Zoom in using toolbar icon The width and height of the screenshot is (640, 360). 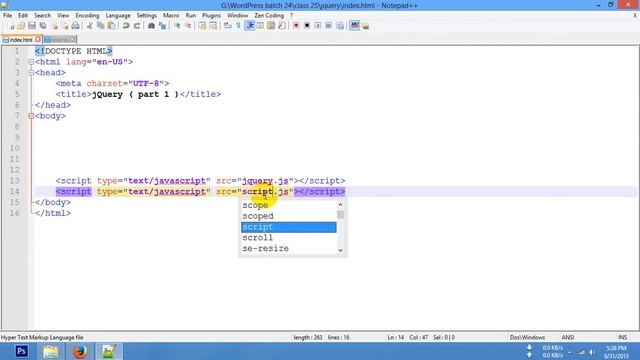[177, 26]
